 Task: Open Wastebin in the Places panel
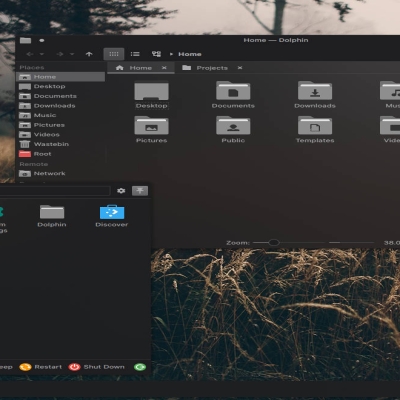61,144
